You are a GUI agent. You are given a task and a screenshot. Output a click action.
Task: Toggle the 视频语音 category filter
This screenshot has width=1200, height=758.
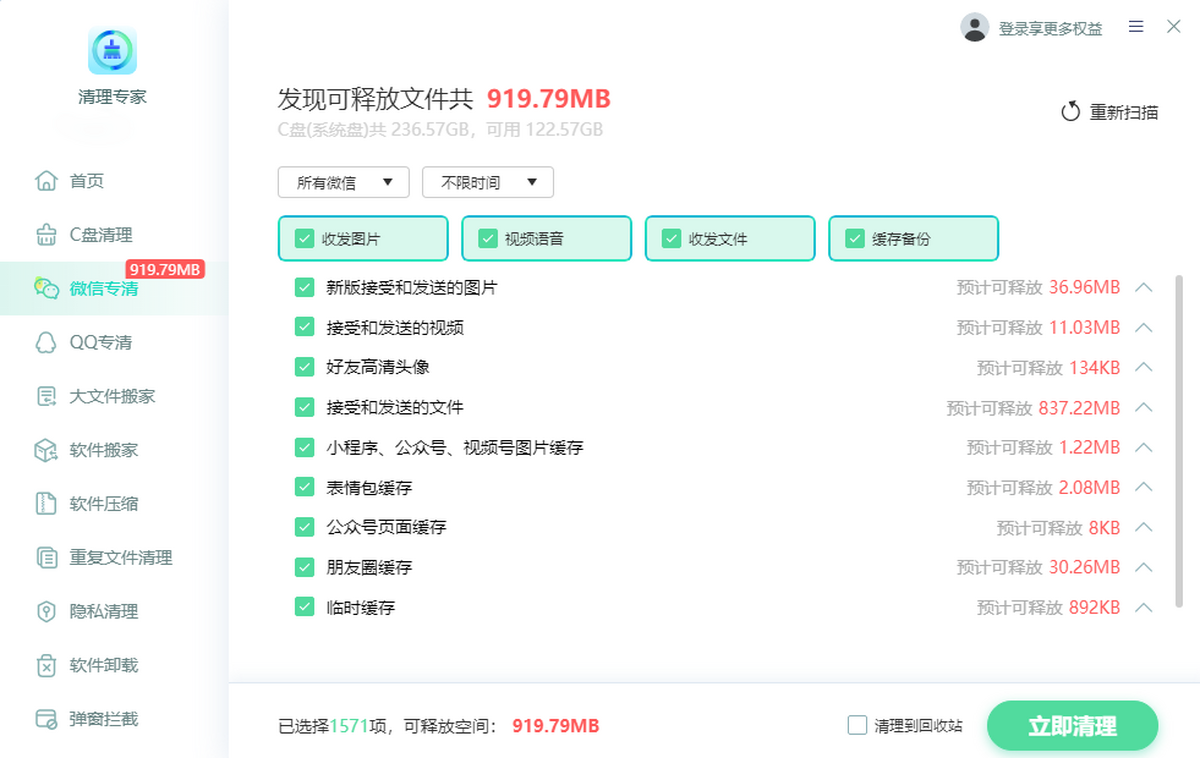tap(547, 239)
